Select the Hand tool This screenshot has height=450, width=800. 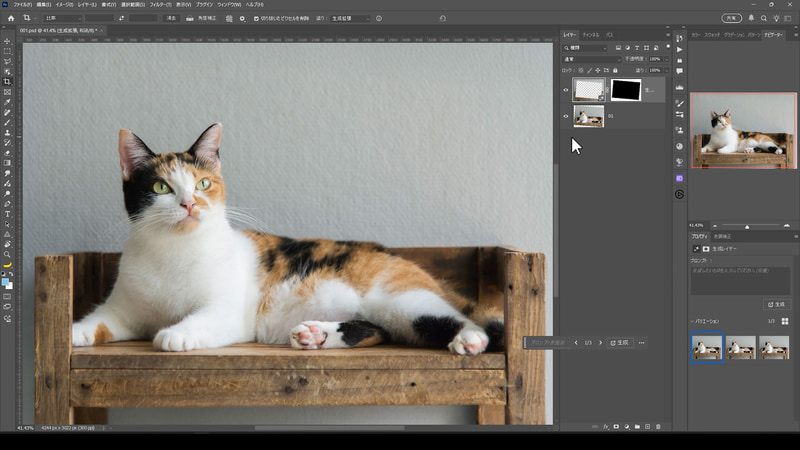[x=7, y=244]
